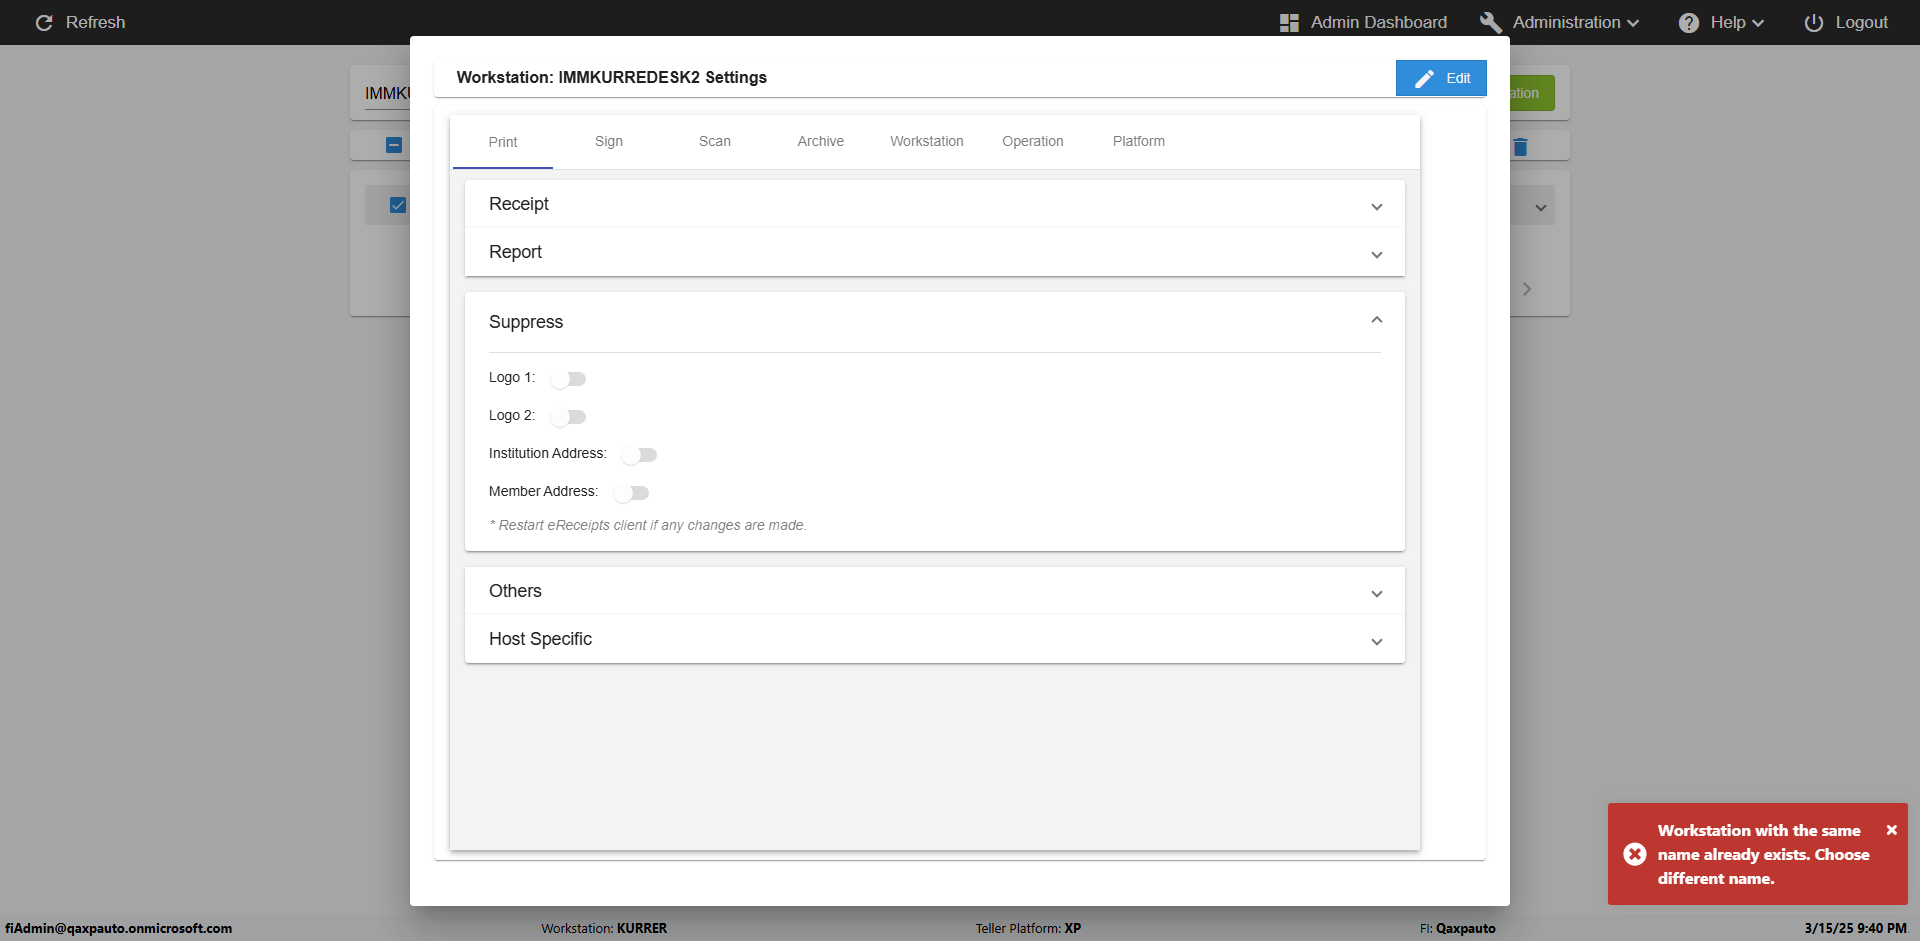
Task: Open the Platform tab
Action: tap(1138, 141)
